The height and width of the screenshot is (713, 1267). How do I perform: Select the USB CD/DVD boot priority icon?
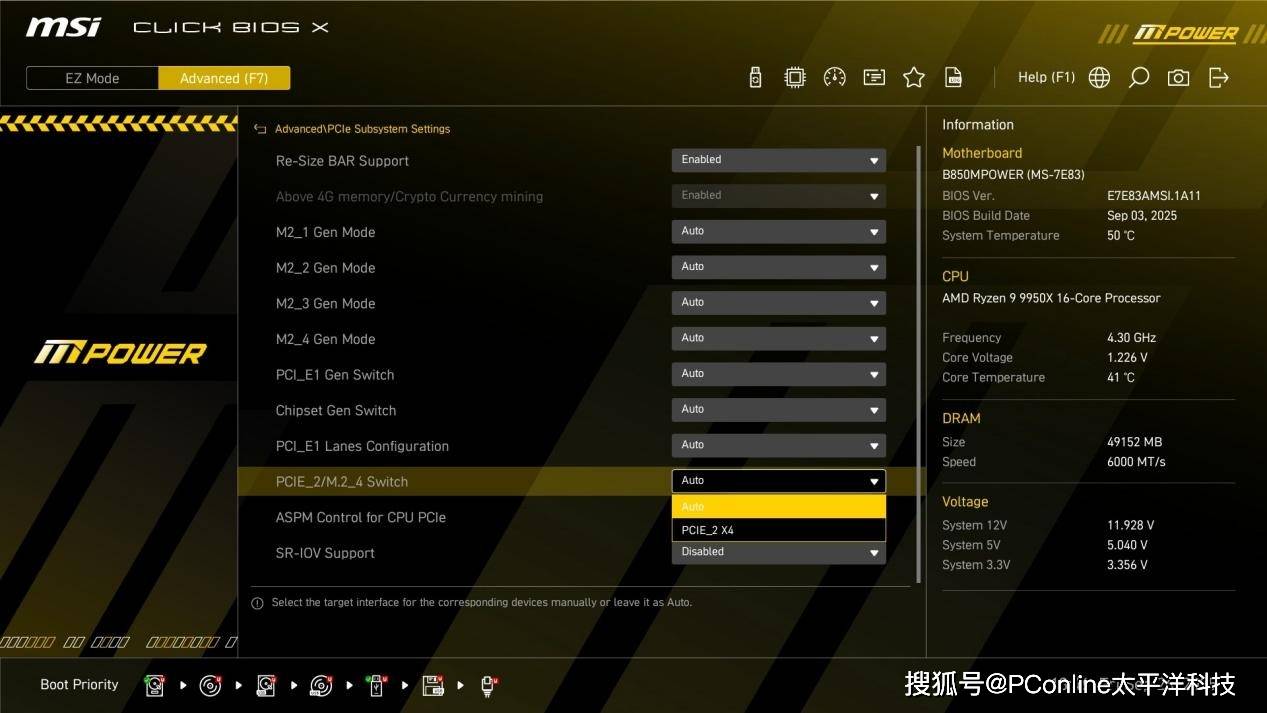click(x=321, y=685)
